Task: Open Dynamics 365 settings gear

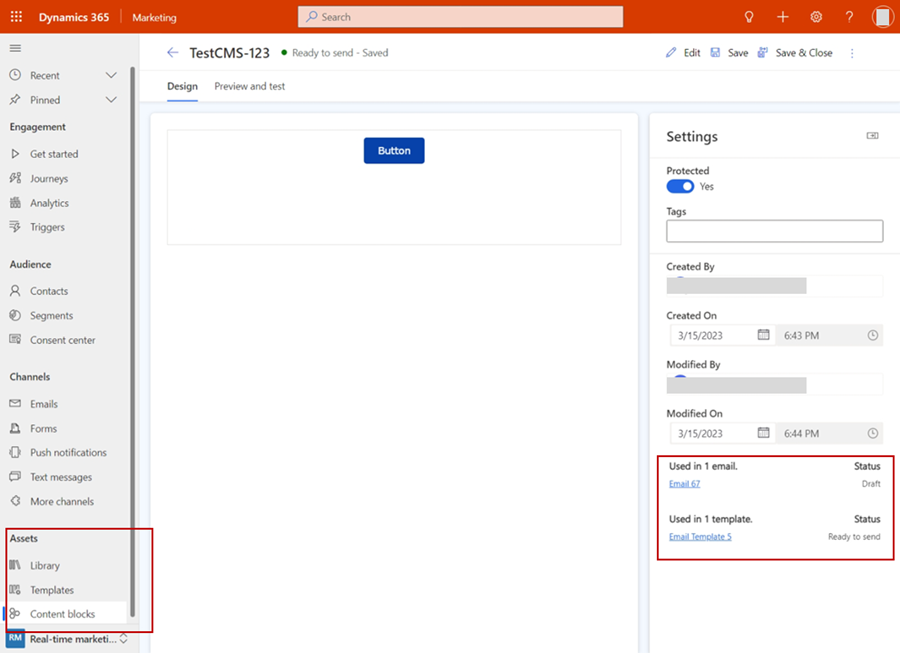Action: [816, 16]
